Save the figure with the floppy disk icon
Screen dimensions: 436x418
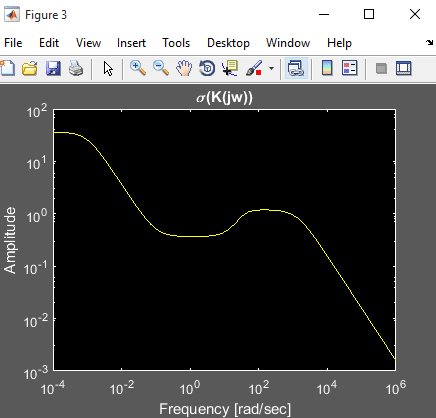pos(53,68)
